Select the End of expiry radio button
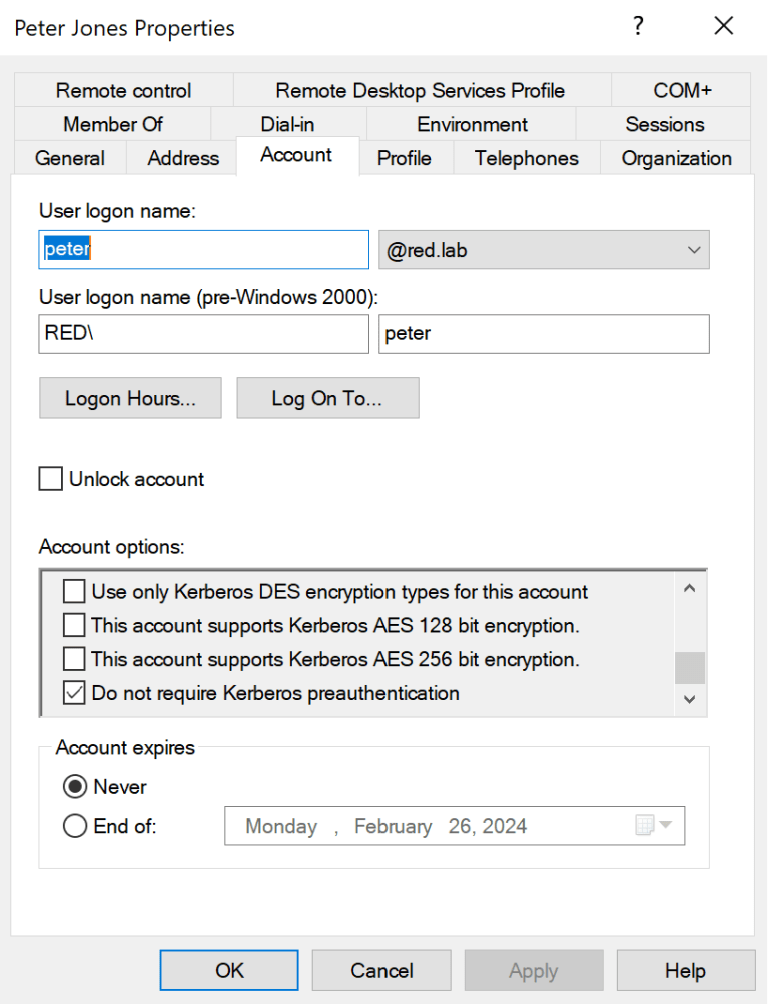Viewport: 768px width, 1004px height. click(75, 827)
